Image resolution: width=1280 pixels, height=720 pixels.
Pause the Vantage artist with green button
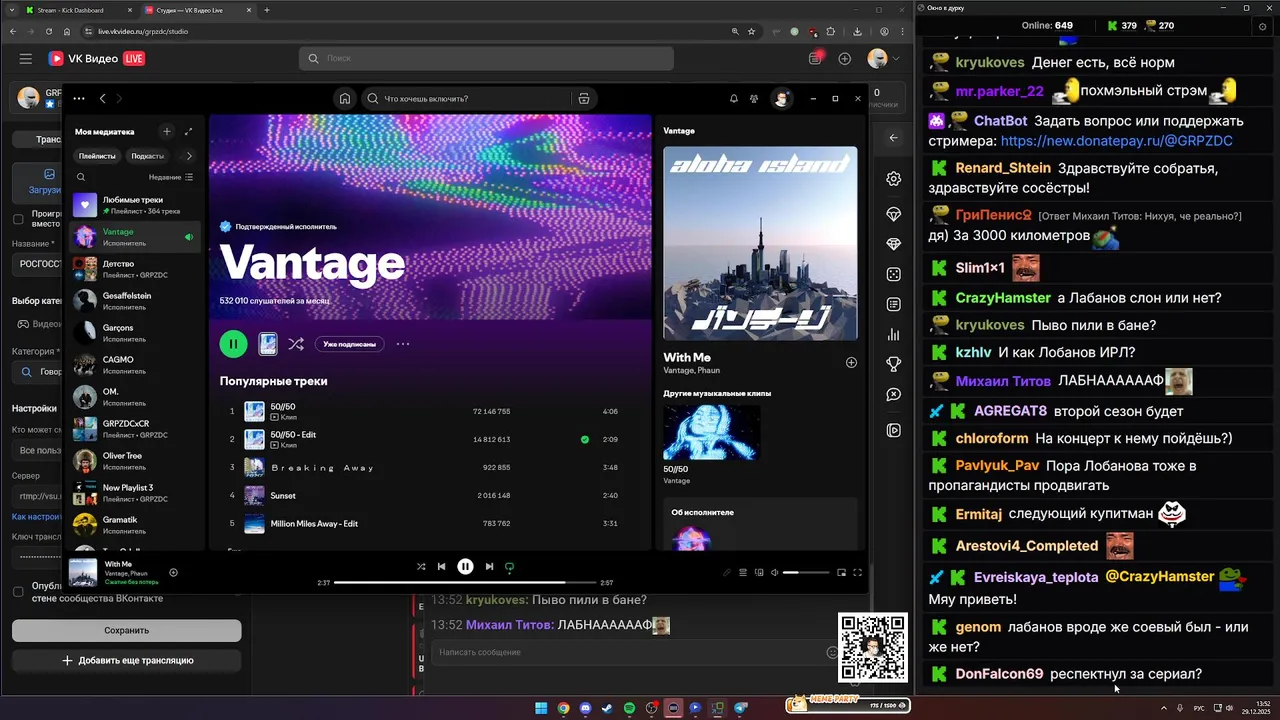point(233,344)
